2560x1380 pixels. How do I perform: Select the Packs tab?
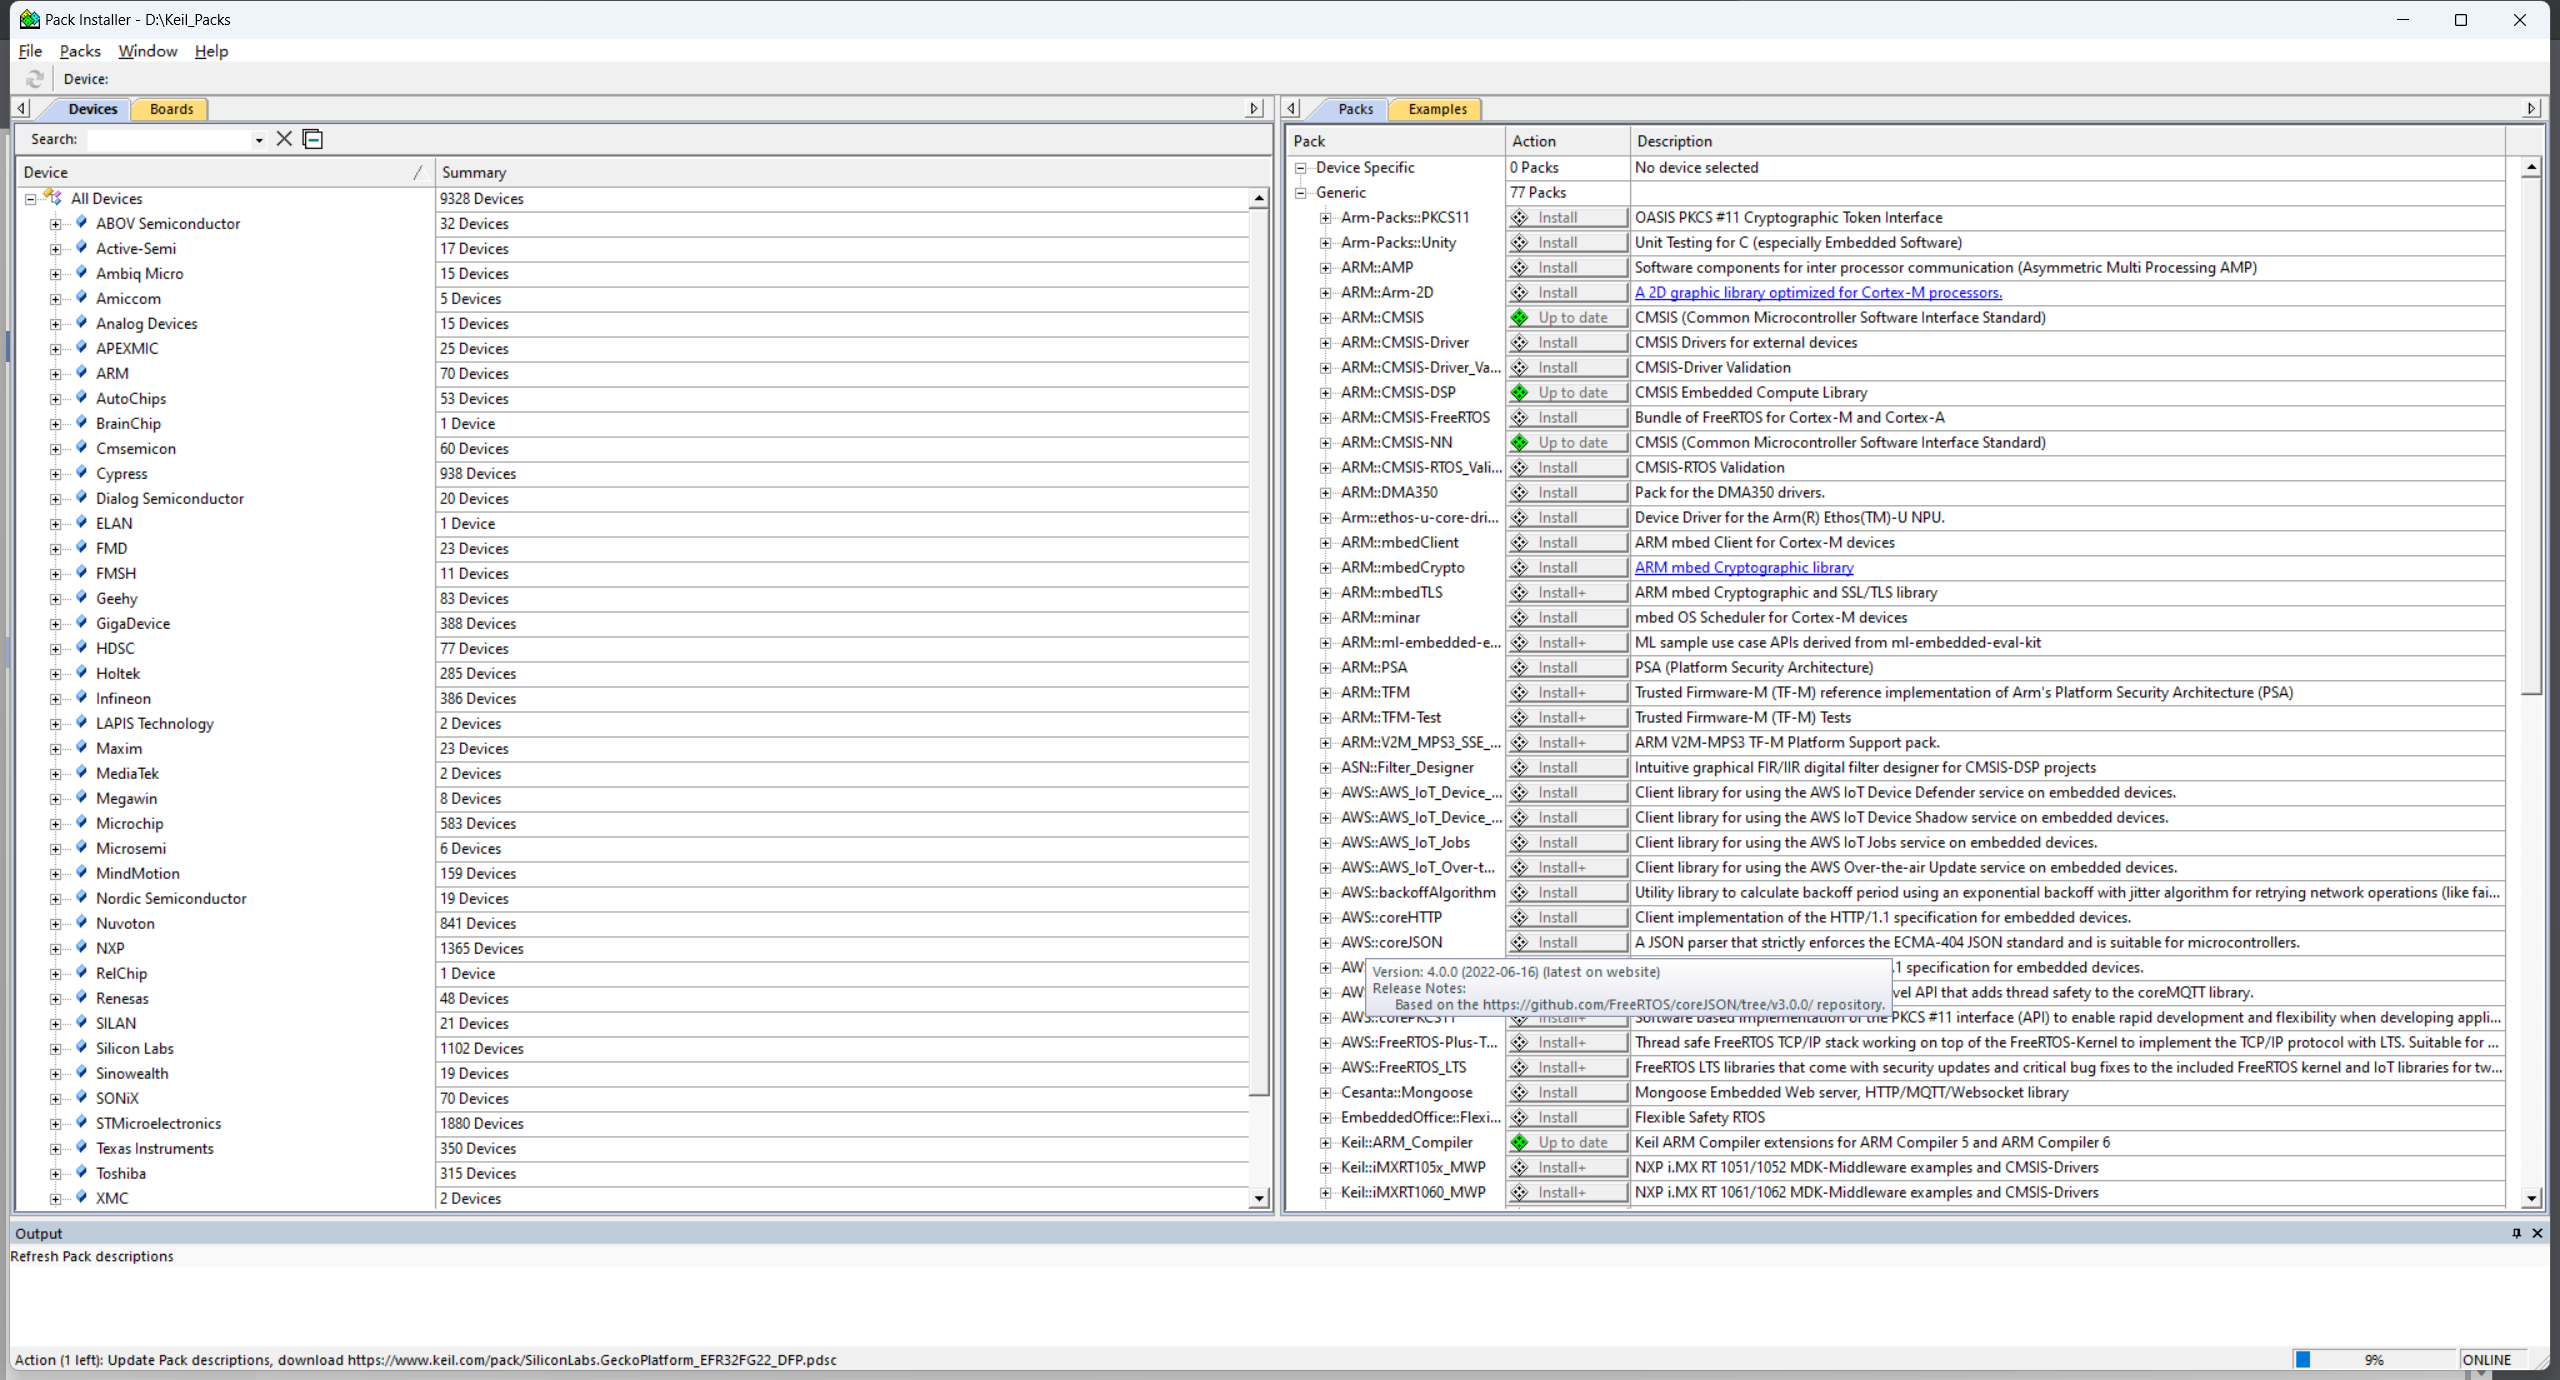pos(1355,109)
